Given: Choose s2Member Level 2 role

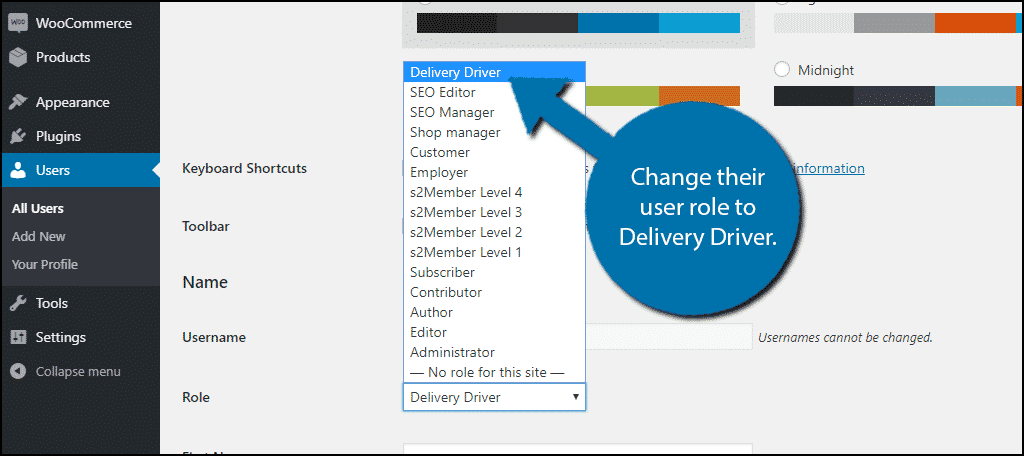Looking at the screenshot, I should [x=494, y=232].
